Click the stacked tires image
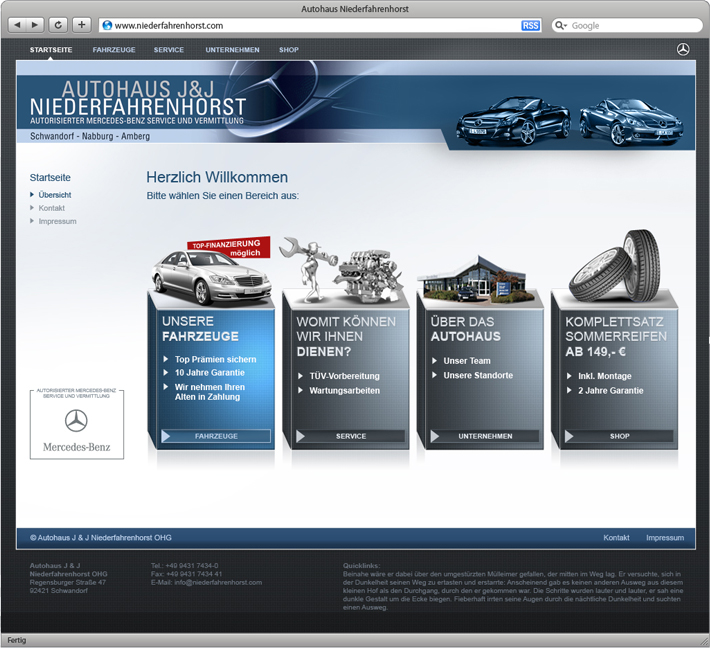Screen dimensions: 710x648 tap(616, 266)
